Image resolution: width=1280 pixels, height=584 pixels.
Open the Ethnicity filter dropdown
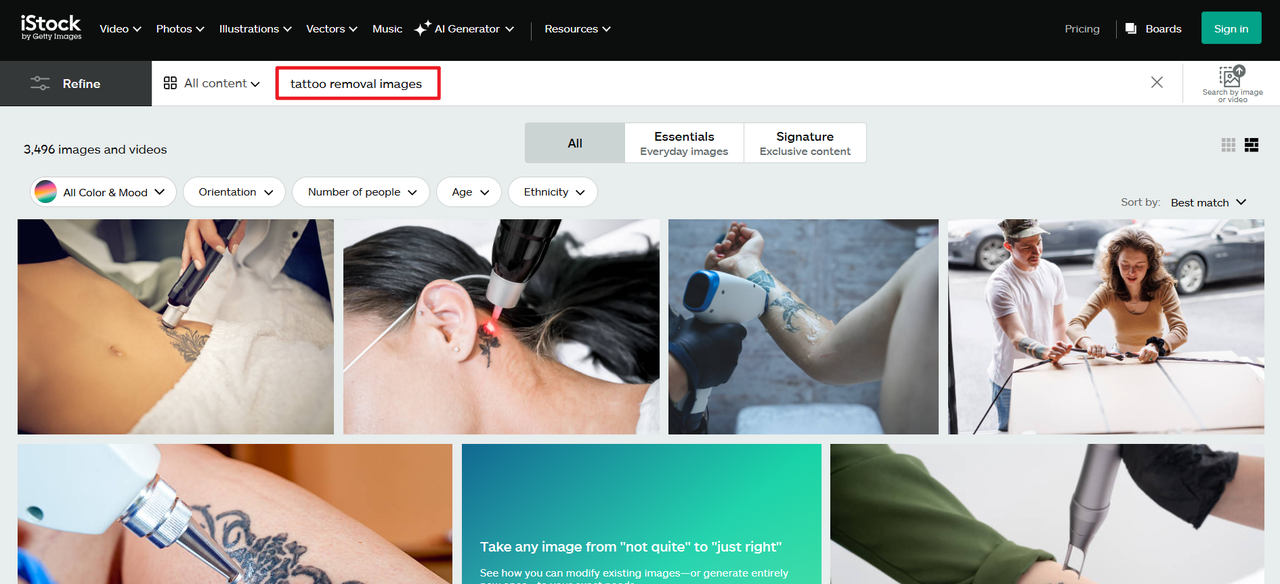pos(553,192)
